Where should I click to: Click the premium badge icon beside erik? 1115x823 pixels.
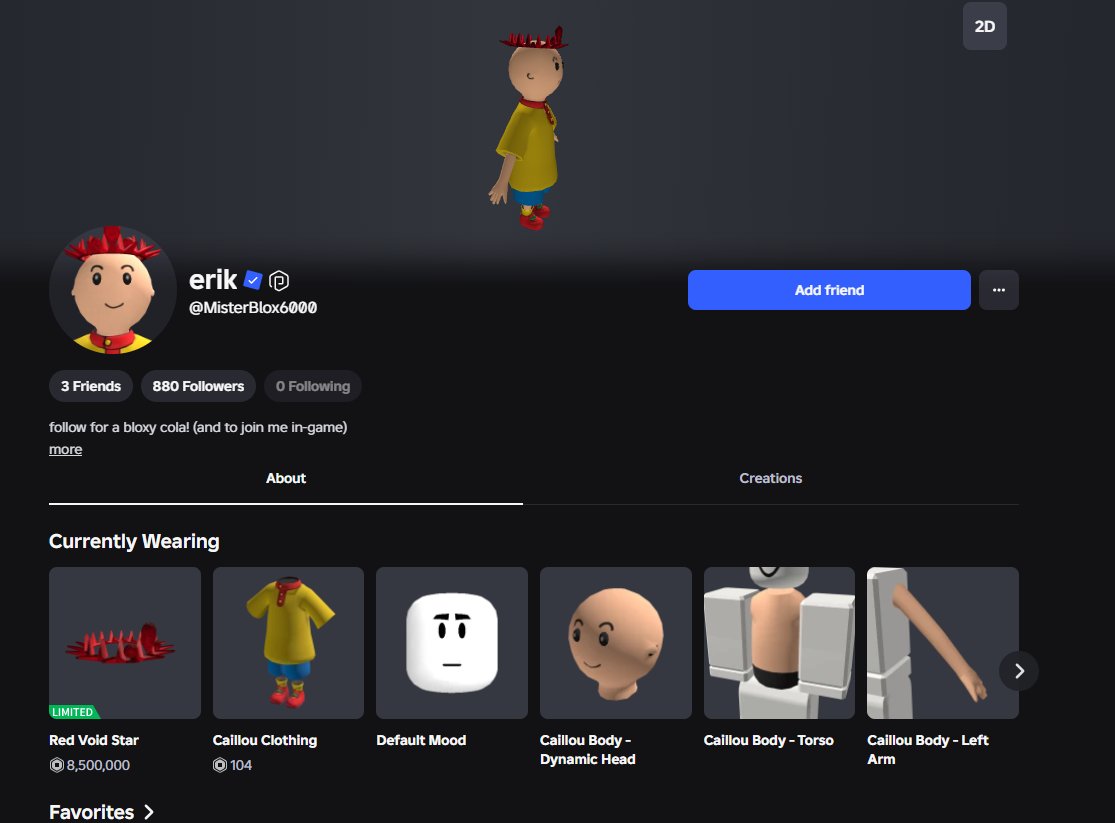tap(279, 281)
